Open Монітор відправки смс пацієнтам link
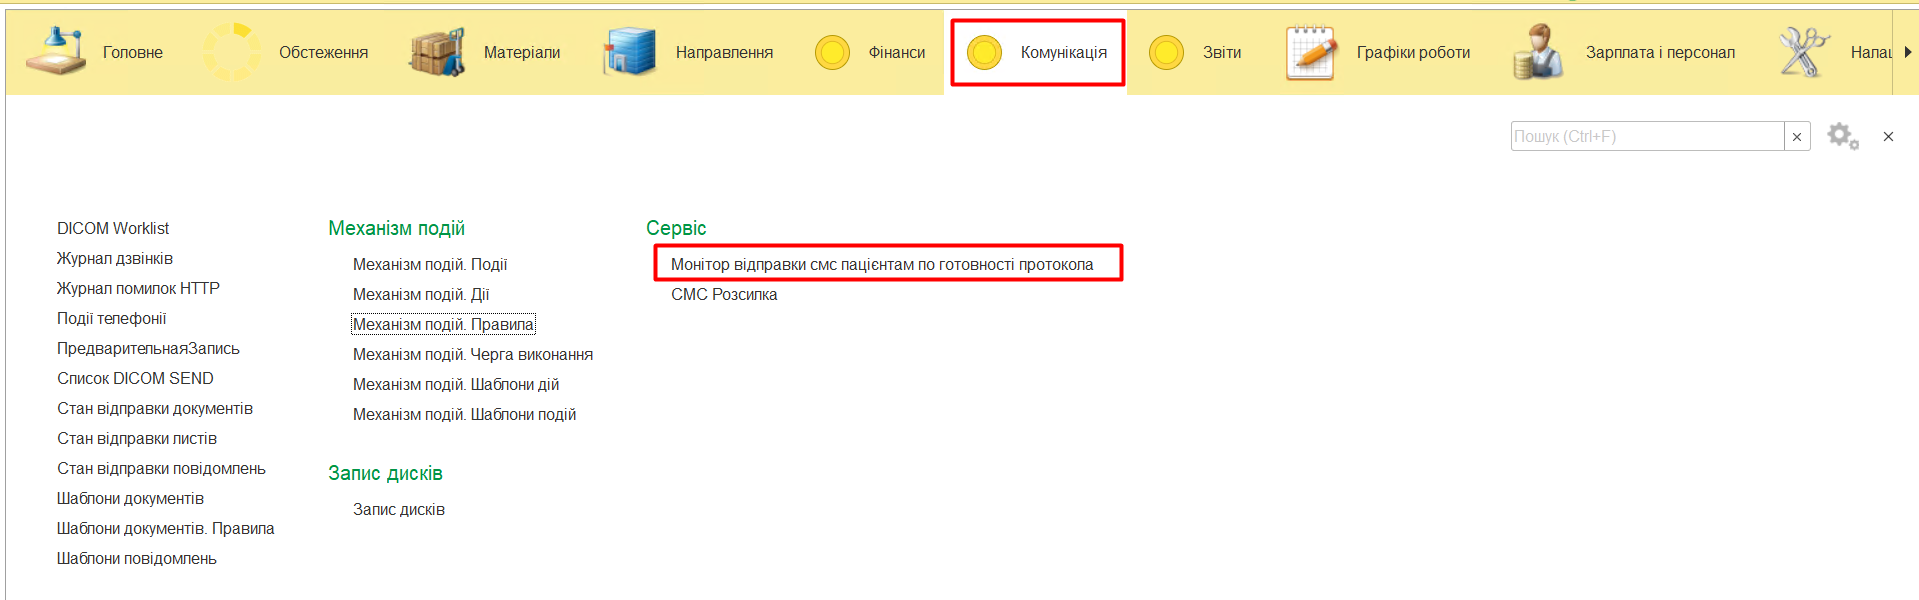 point(882,265)
